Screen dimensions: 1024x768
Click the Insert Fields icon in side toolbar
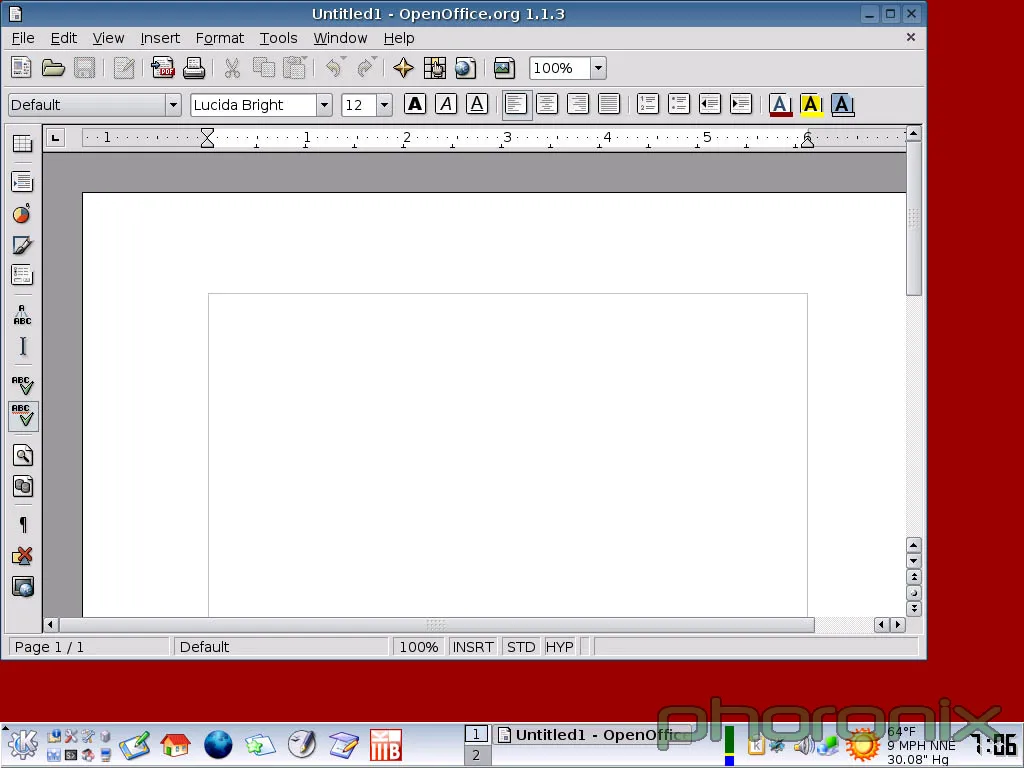click(22, 182)
